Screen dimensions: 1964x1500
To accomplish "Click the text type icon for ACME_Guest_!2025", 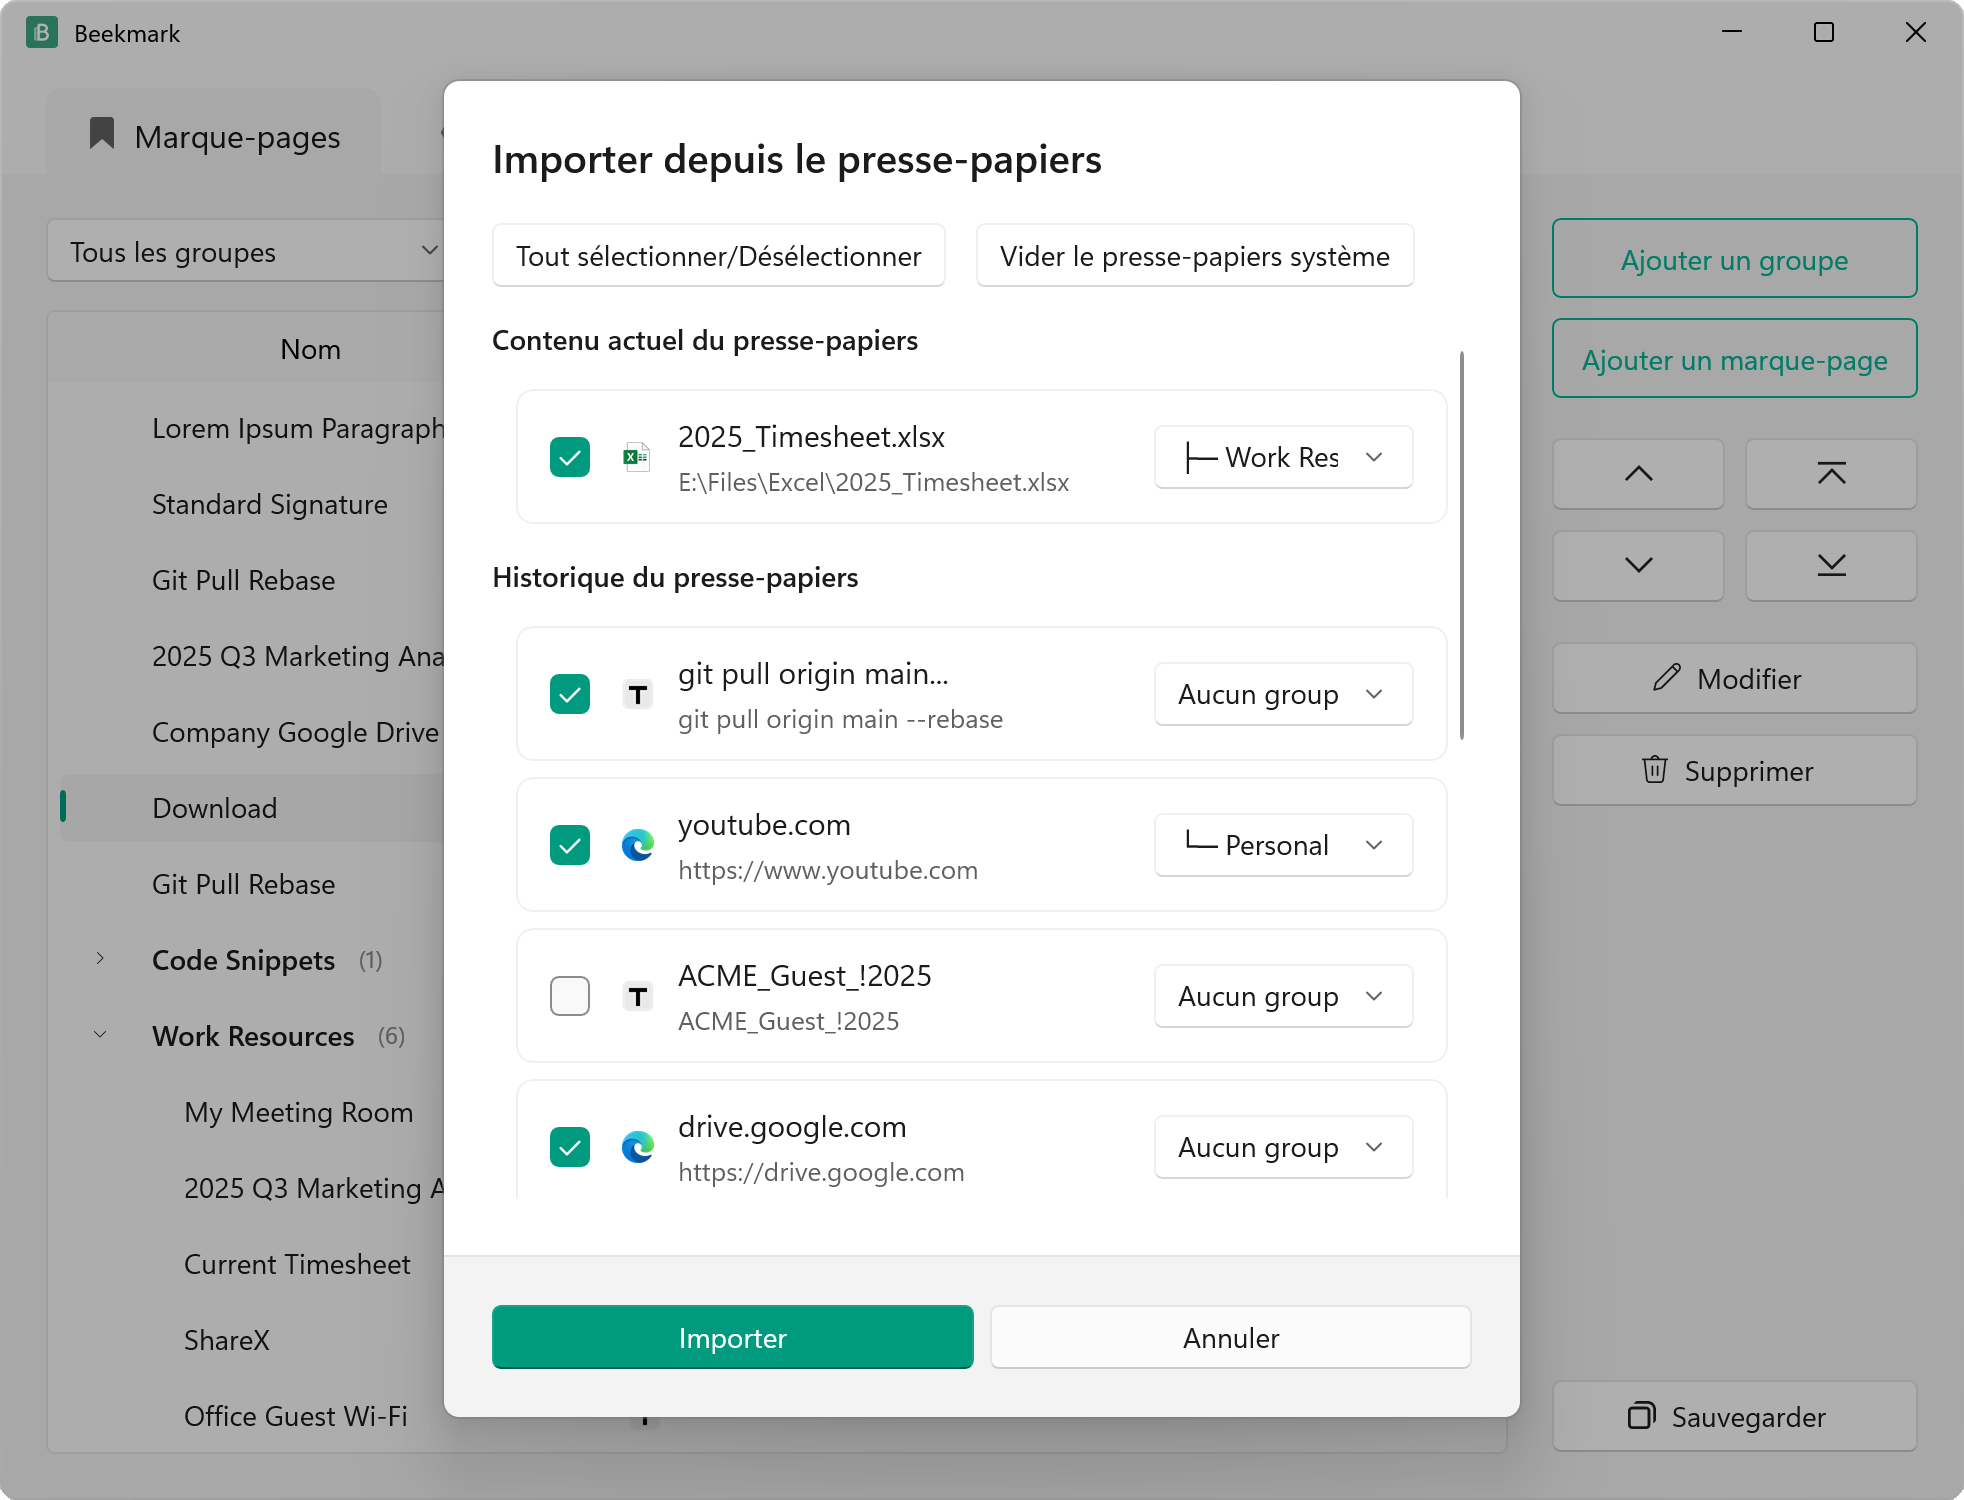I will point(638,996).
